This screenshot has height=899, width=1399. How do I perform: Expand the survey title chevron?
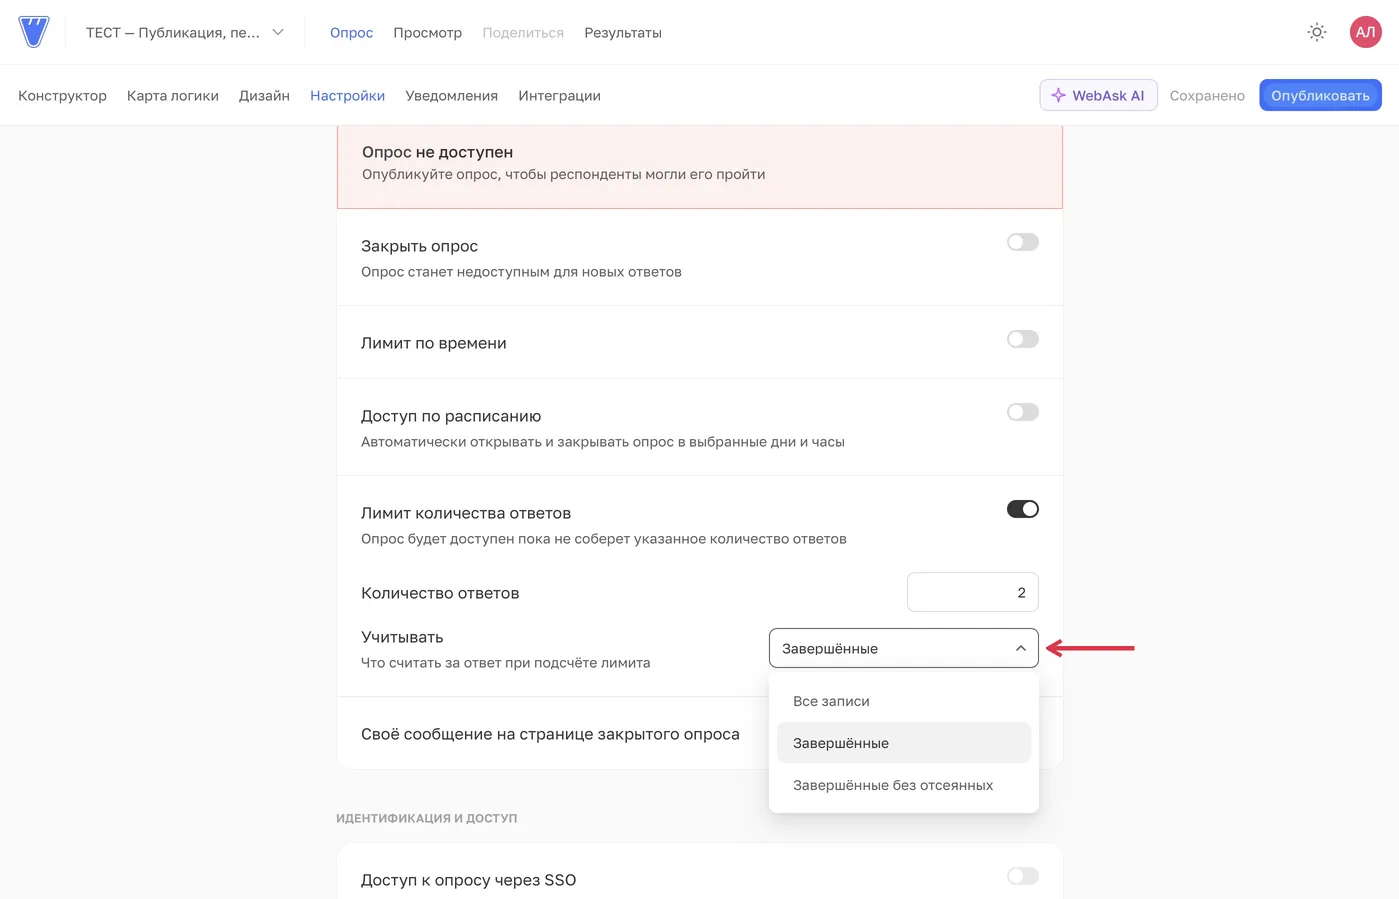coord(278,32)
